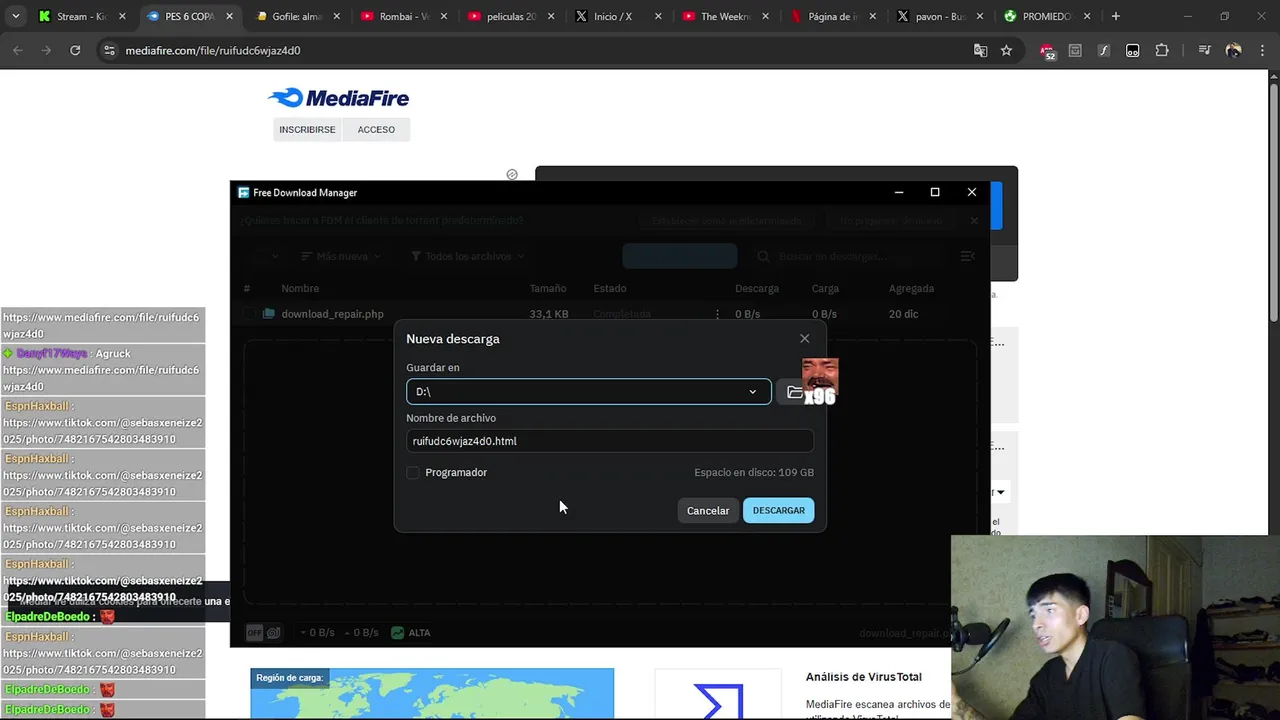Select the download_repair.php row checkbox

247,314
